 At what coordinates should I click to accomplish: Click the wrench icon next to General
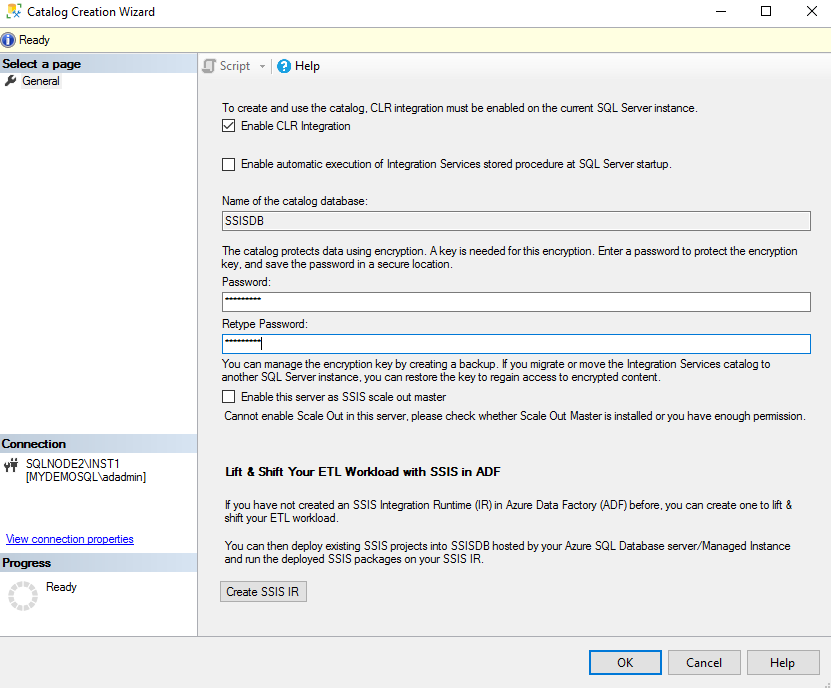pyautogui.click(x=11, y=81)
